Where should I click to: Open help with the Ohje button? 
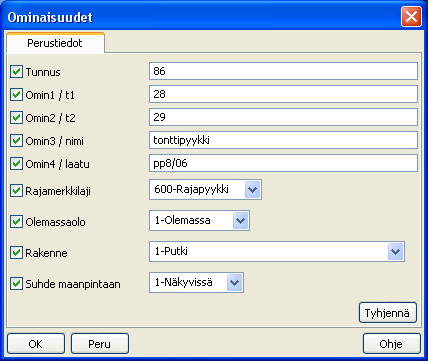click(x=391, y=344)
